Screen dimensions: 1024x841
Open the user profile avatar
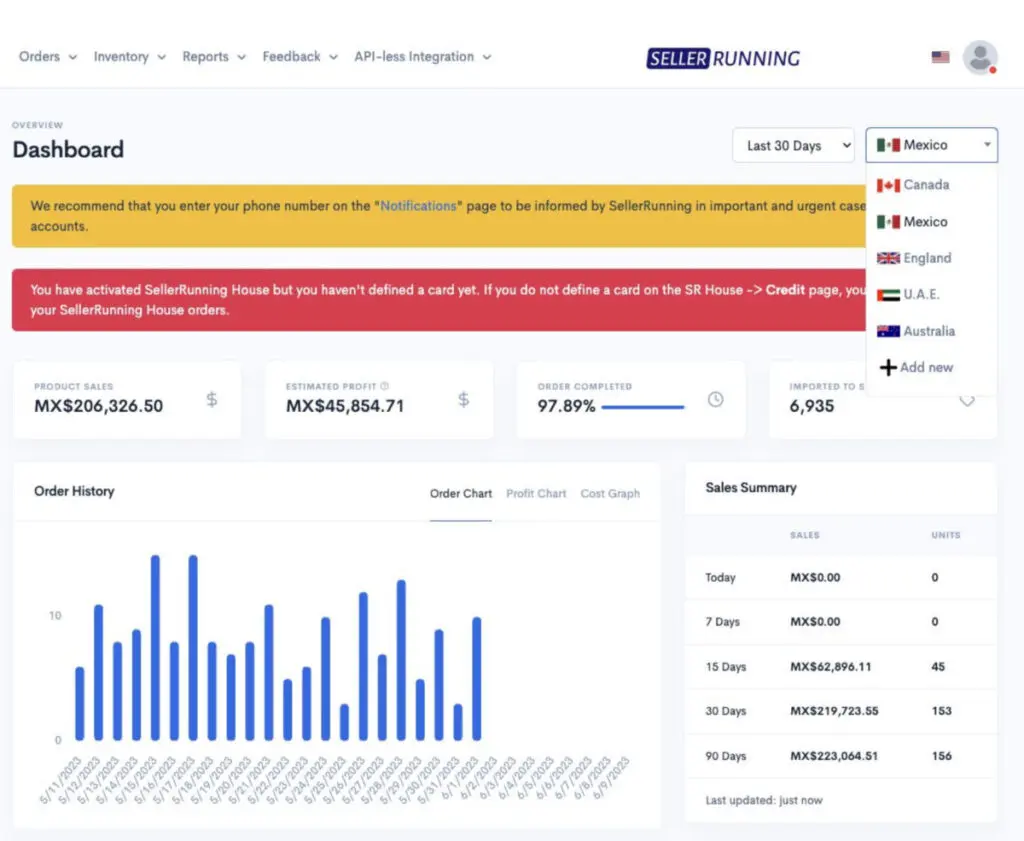[x=979, y=57]
